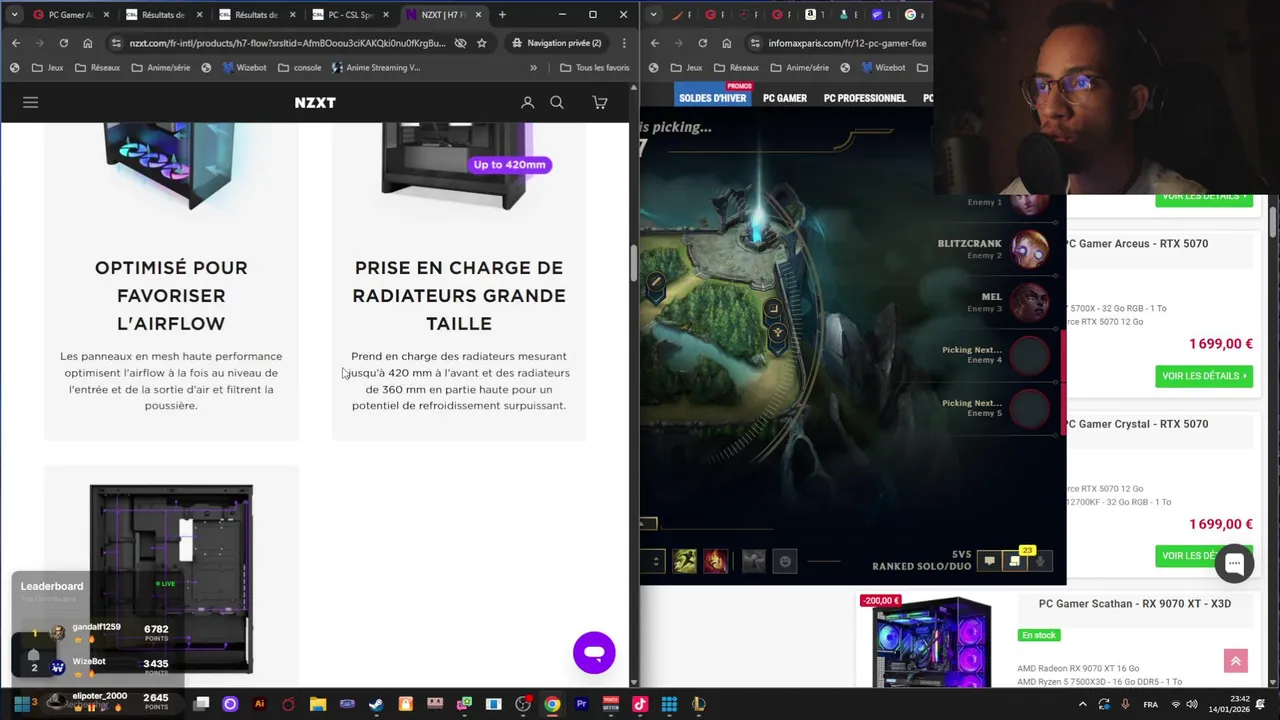Viewport: 1280px width, 720px height.
Task: Switch to the PC - CSL Spe tab
Action: [350, 15]
